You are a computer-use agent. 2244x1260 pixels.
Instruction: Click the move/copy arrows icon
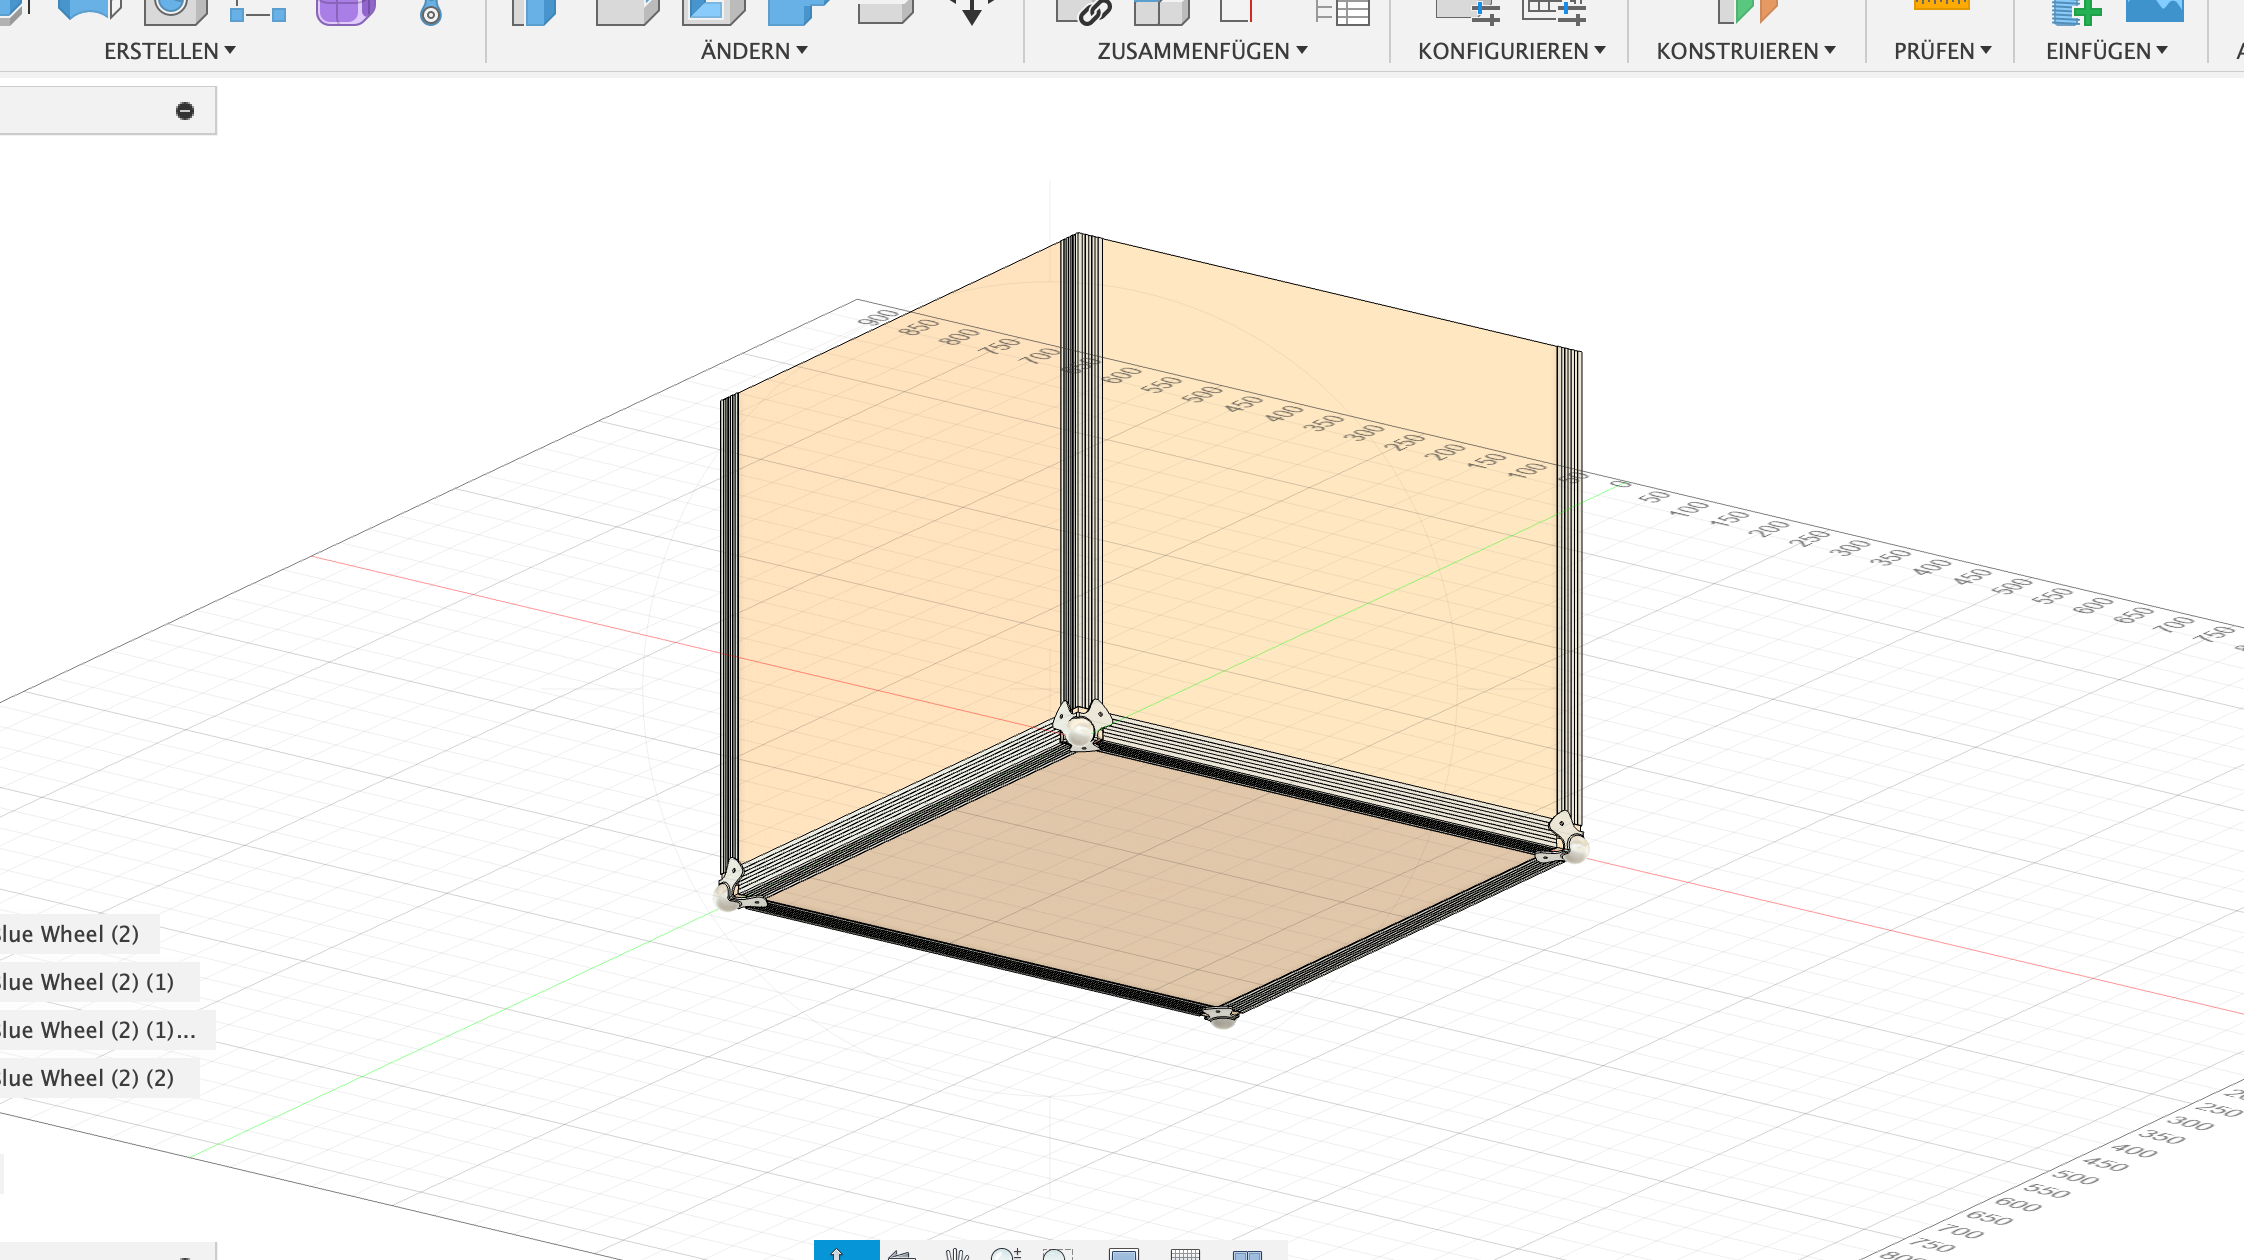[970, 12]
